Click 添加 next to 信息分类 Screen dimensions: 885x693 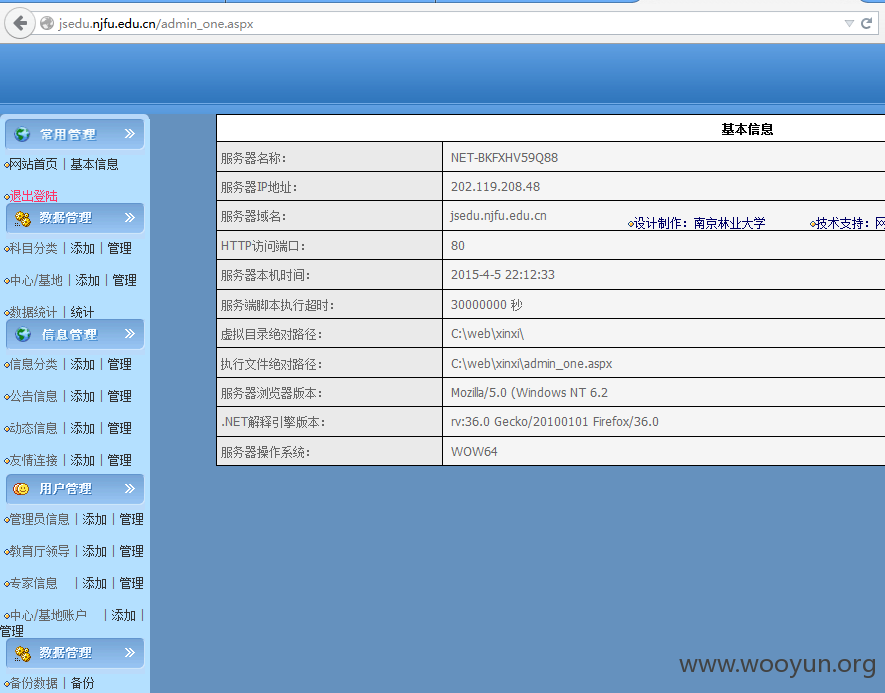tap(82, 365)
